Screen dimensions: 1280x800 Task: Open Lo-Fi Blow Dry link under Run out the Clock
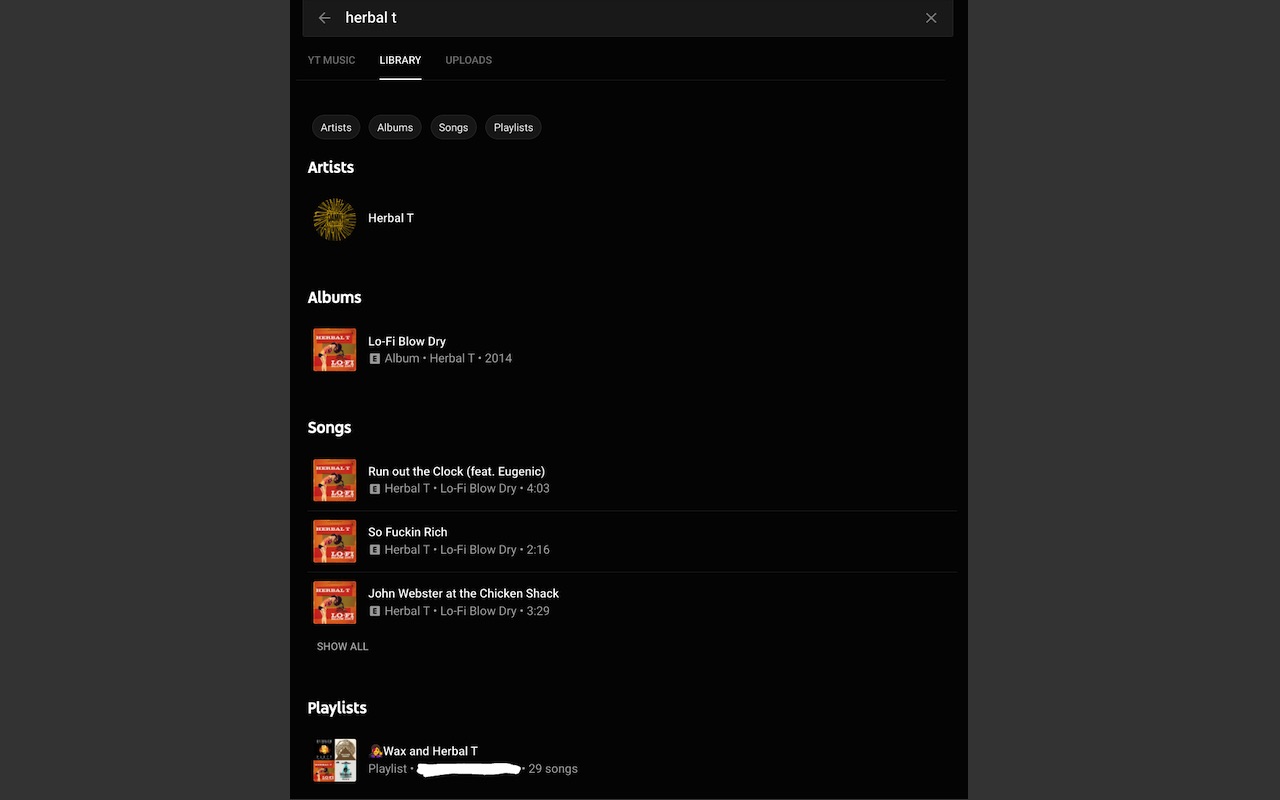click(478, 489)
